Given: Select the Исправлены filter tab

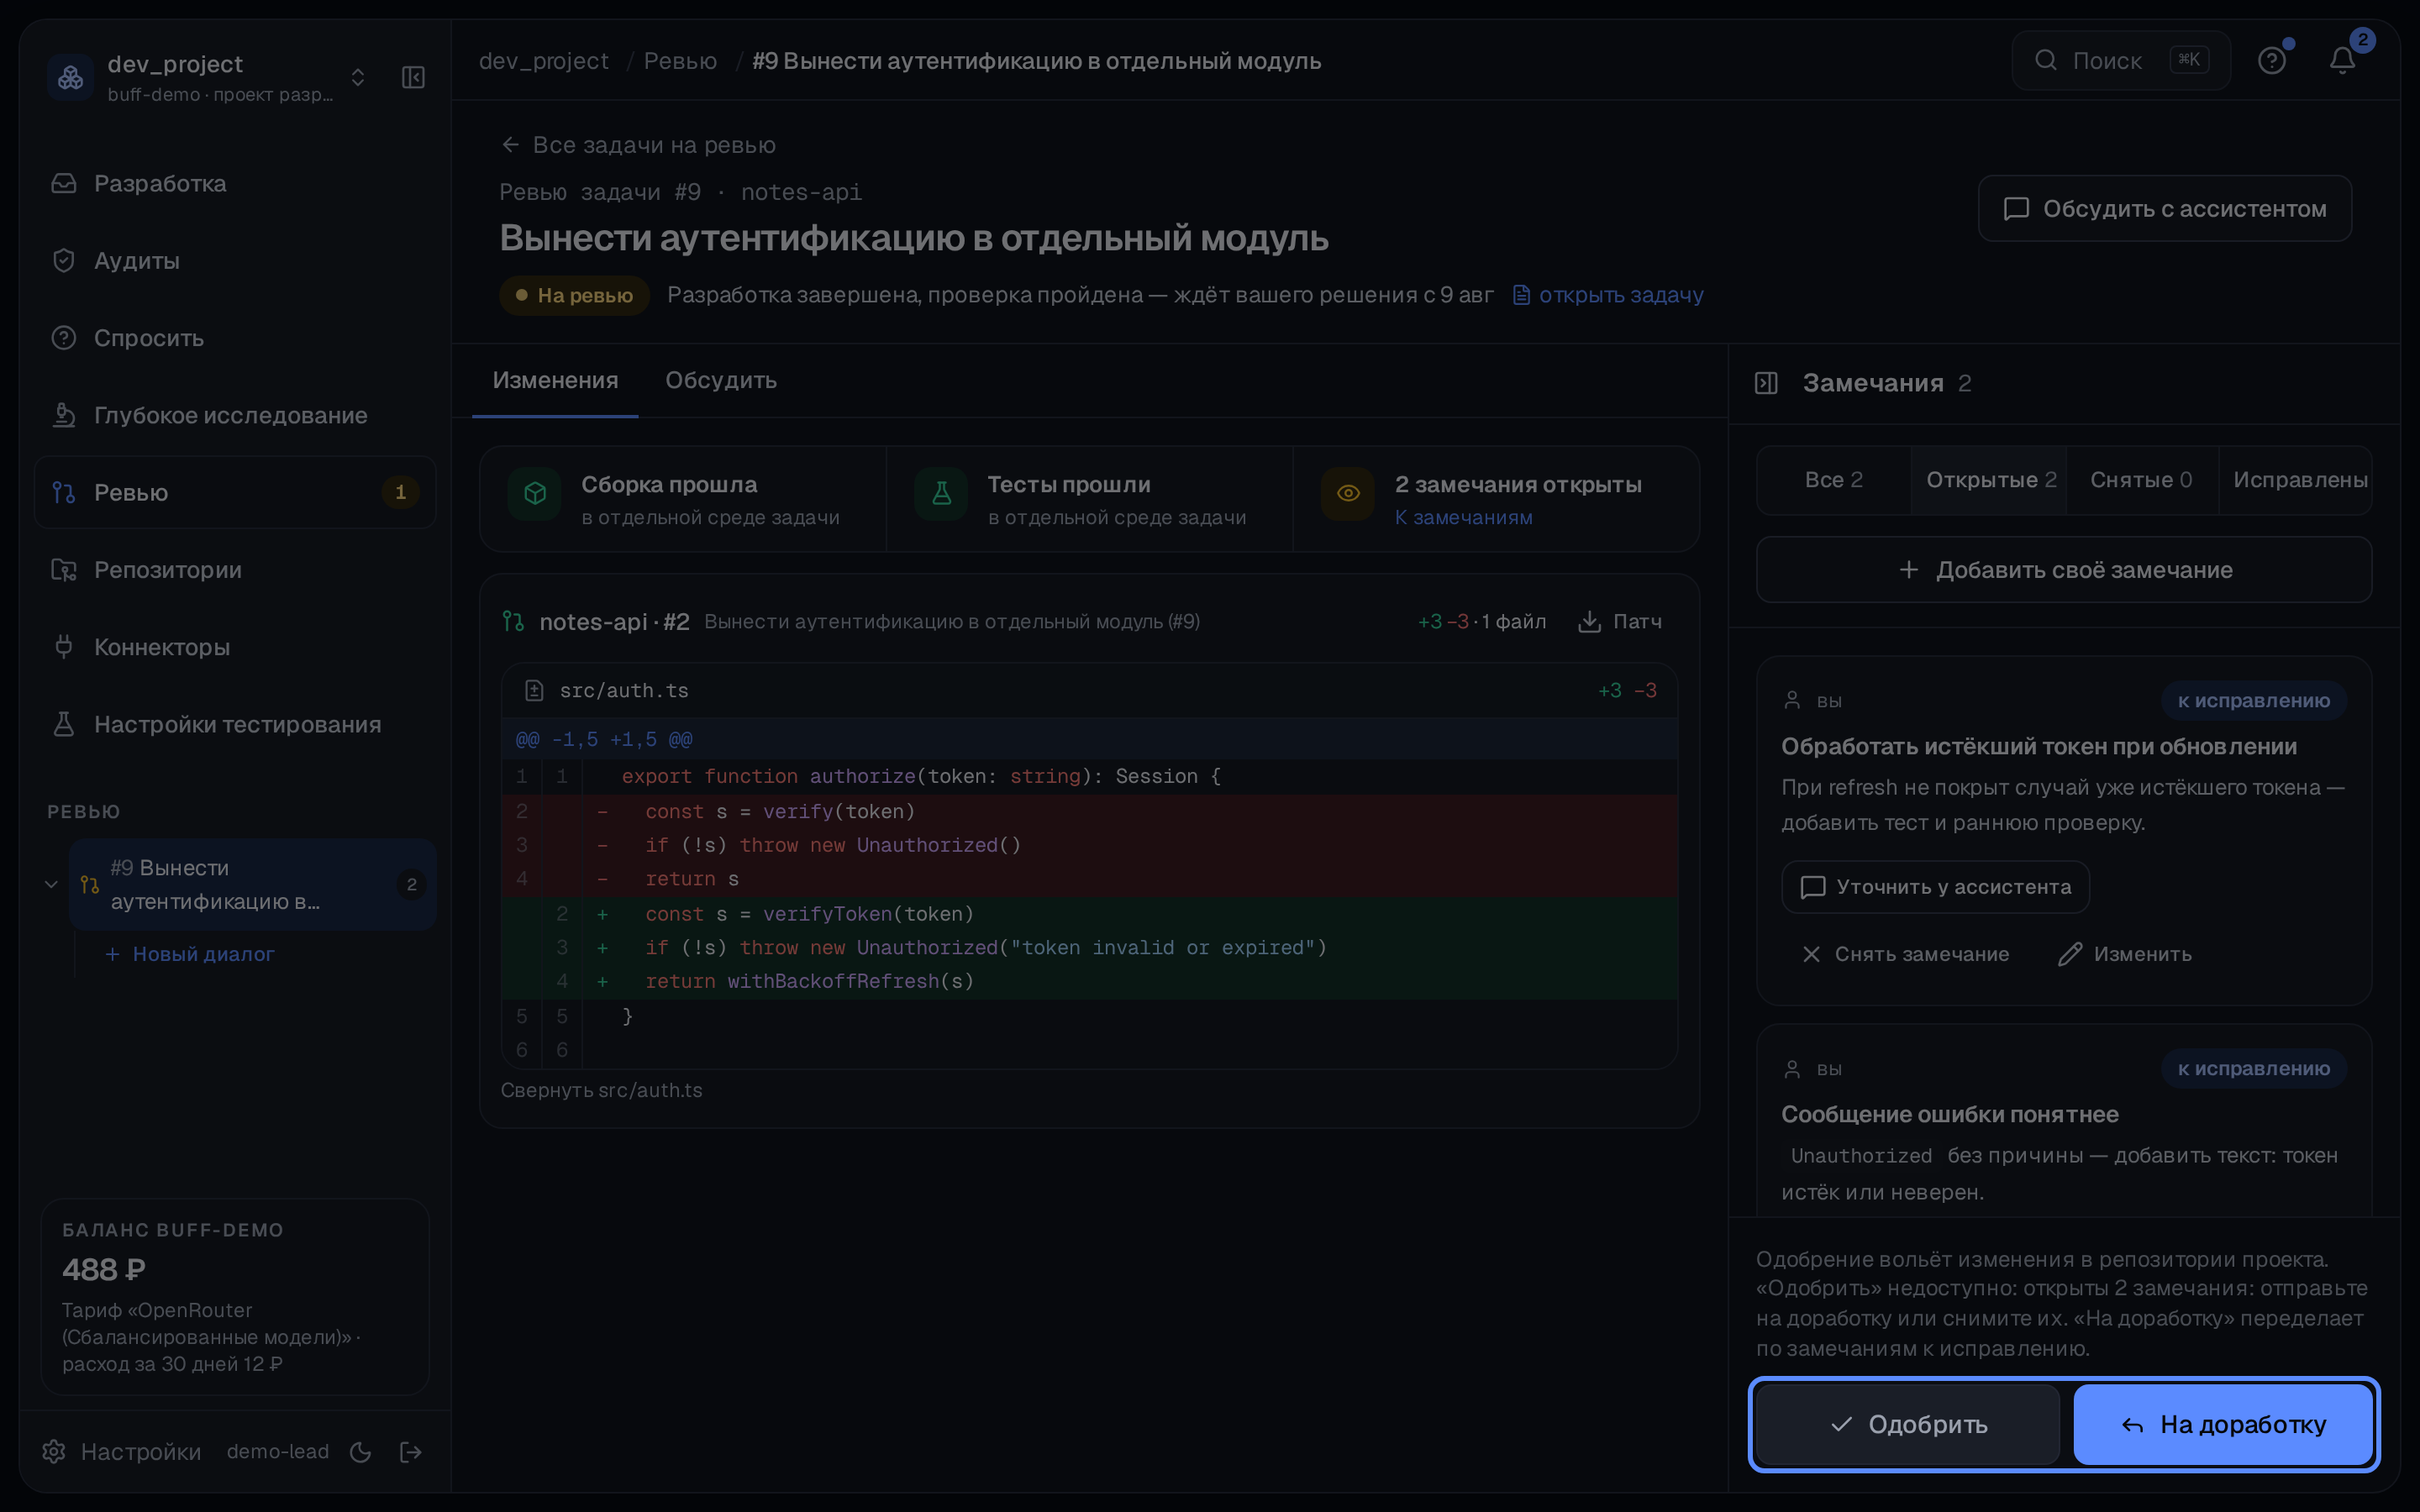Looking at the screenshot, I should pyautogui.click(x=2296, y=480).
